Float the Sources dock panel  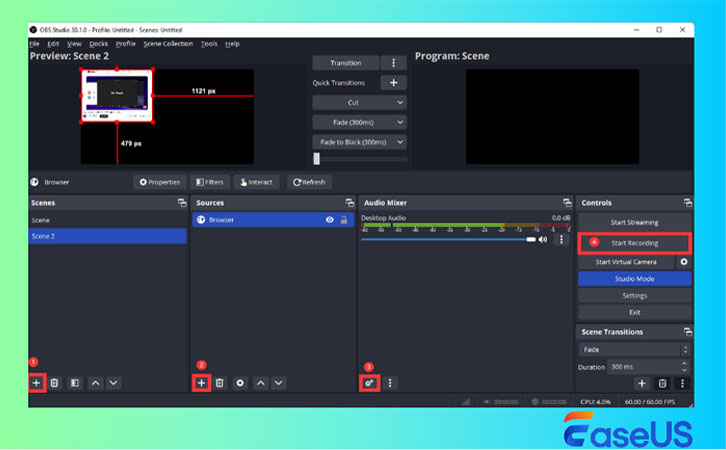[350, 203]
